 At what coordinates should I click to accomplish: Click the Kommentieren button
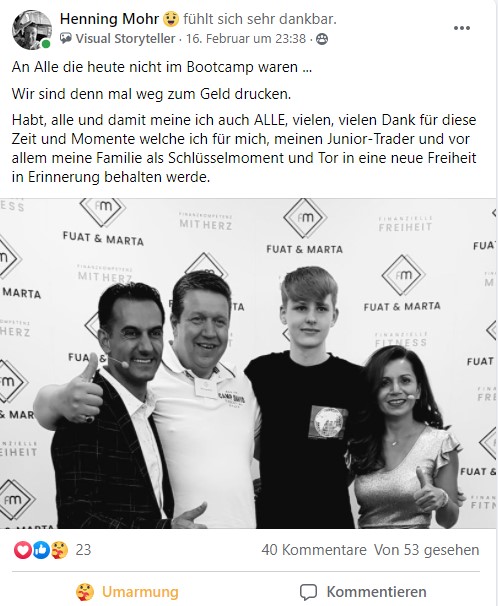363,592
